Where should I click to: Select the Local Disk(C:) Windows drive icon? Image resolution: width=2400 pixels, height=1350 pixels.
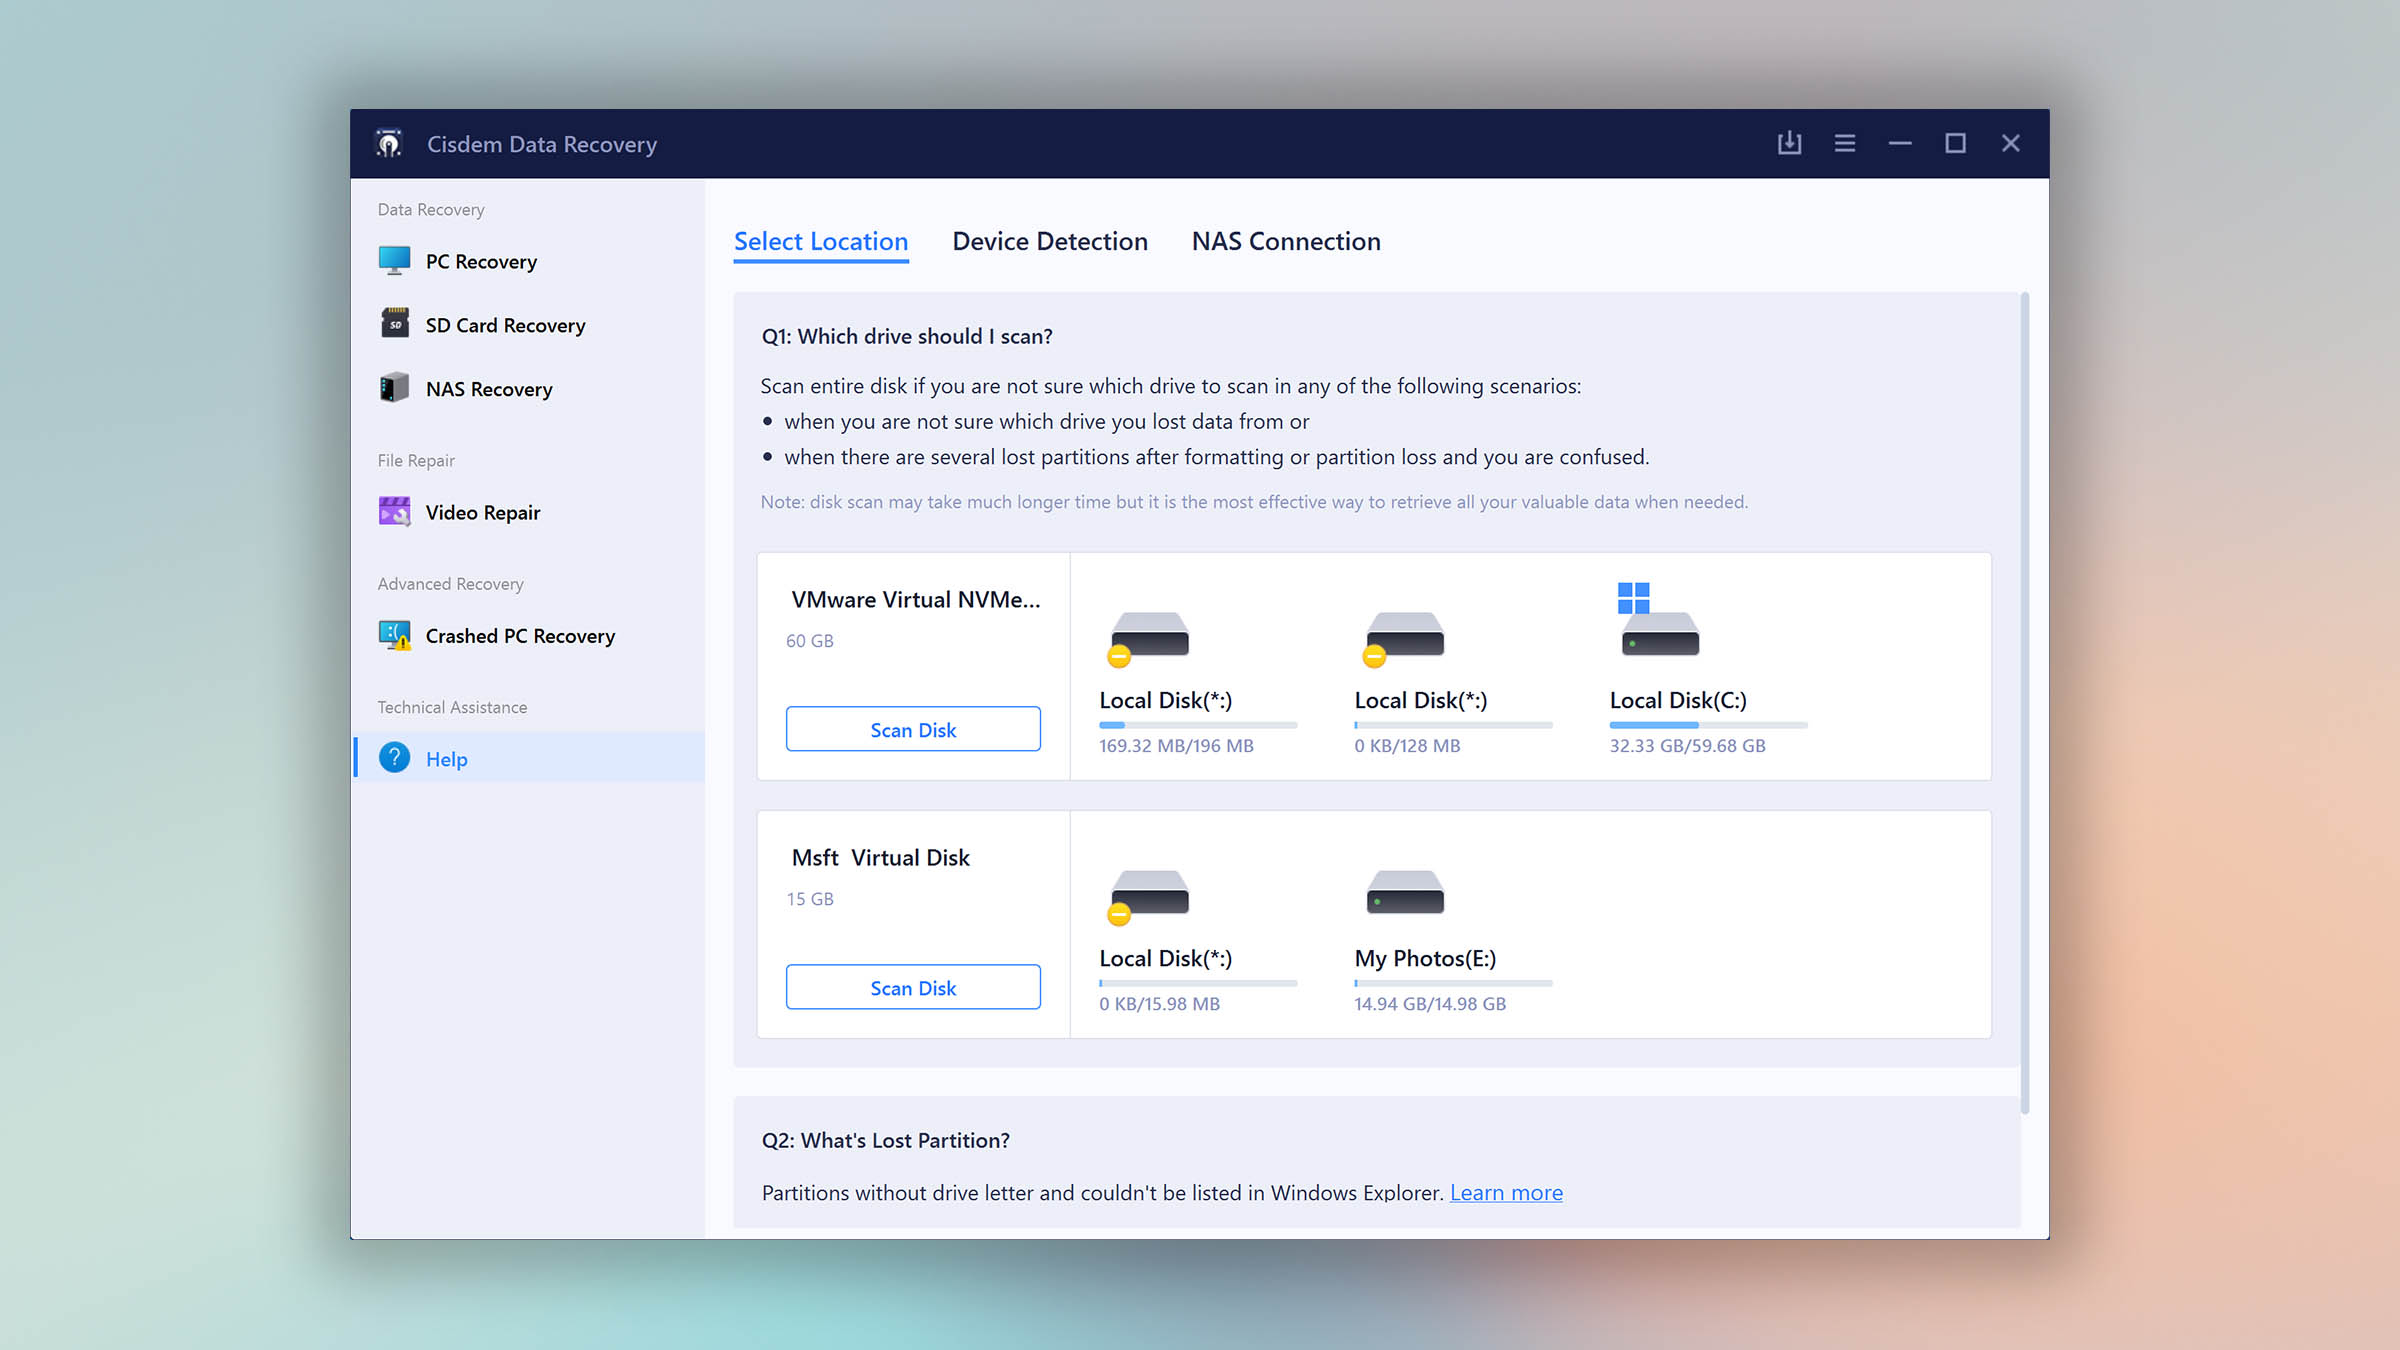1658,620
